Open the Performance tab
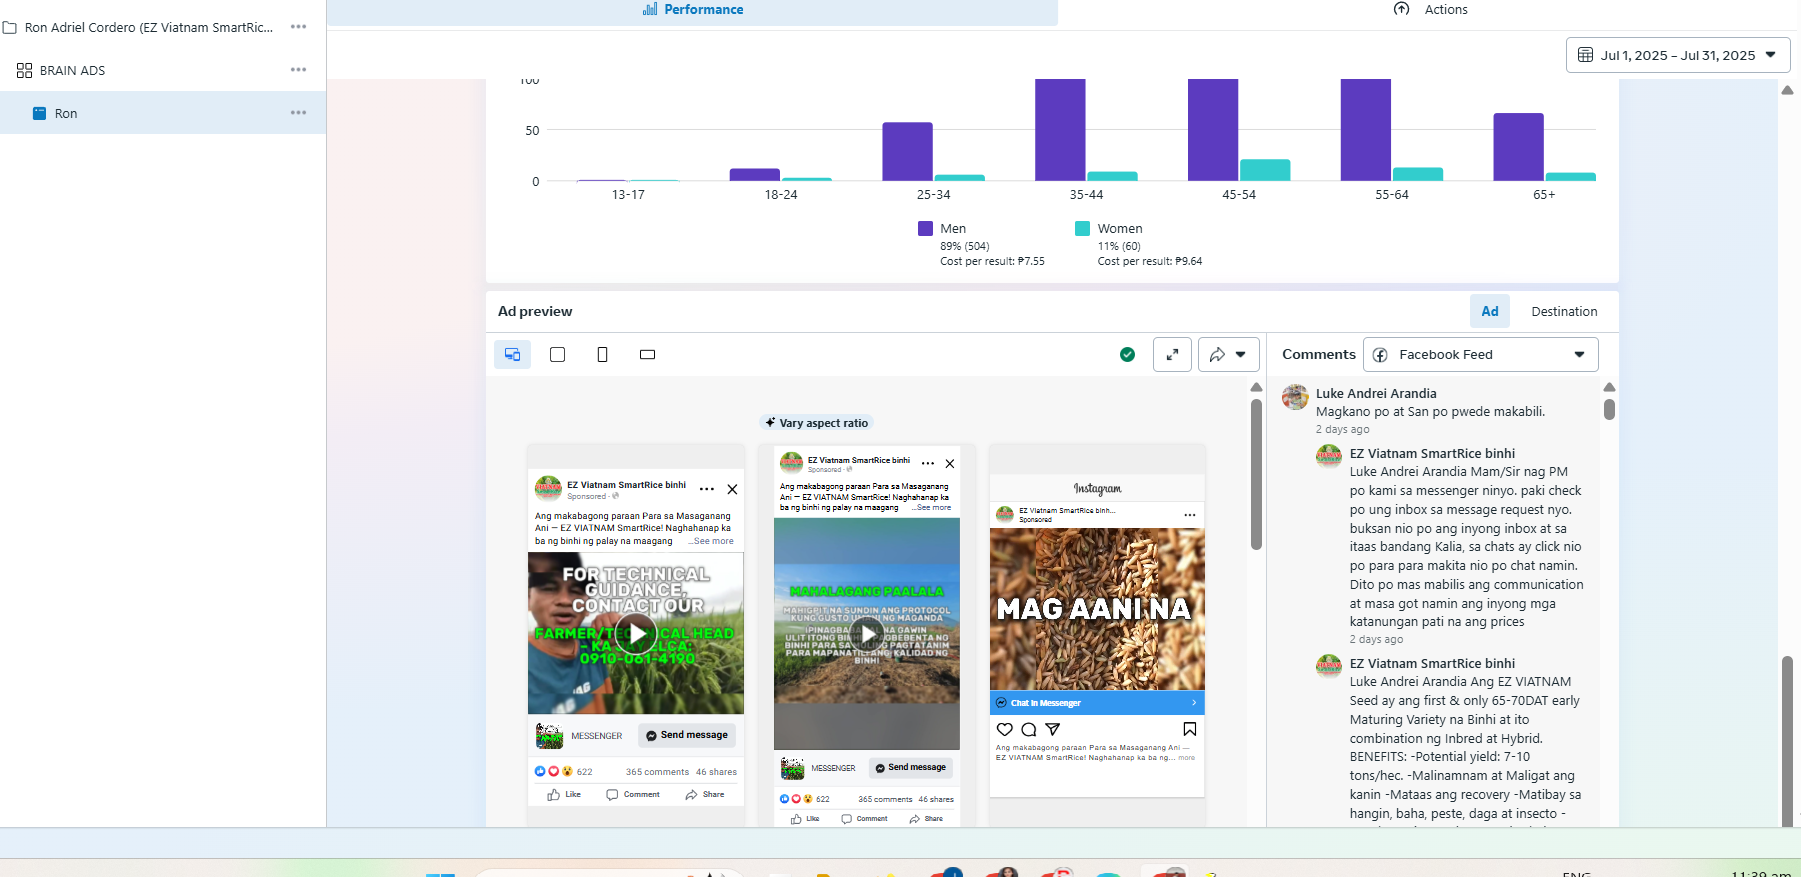Viewport: 1801px width, 877px height. tap(693, 10)
